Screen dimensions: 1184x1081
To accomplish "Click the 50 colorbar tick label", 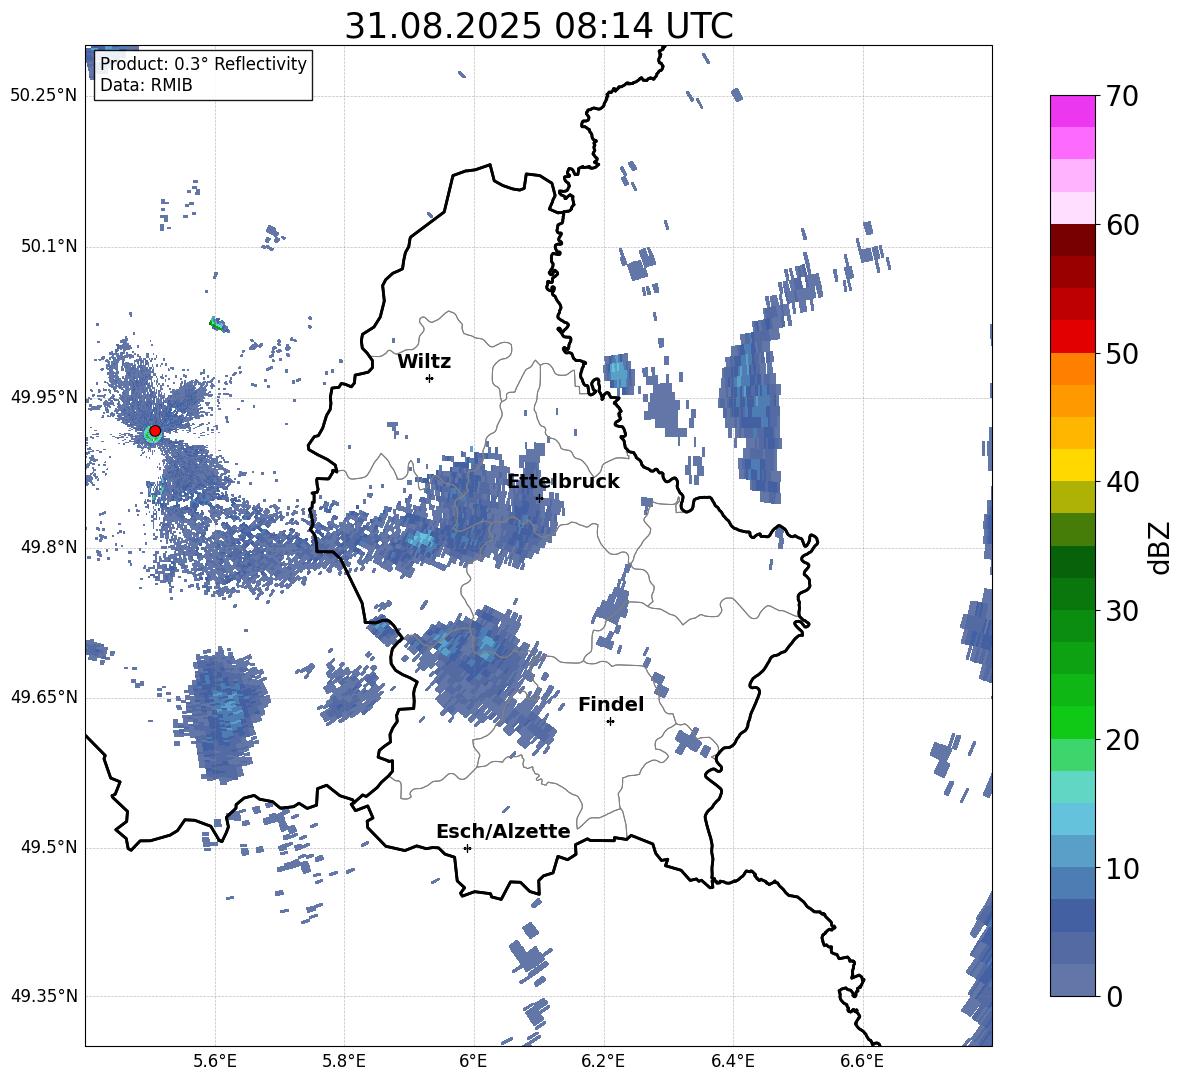I will 1122,354.
